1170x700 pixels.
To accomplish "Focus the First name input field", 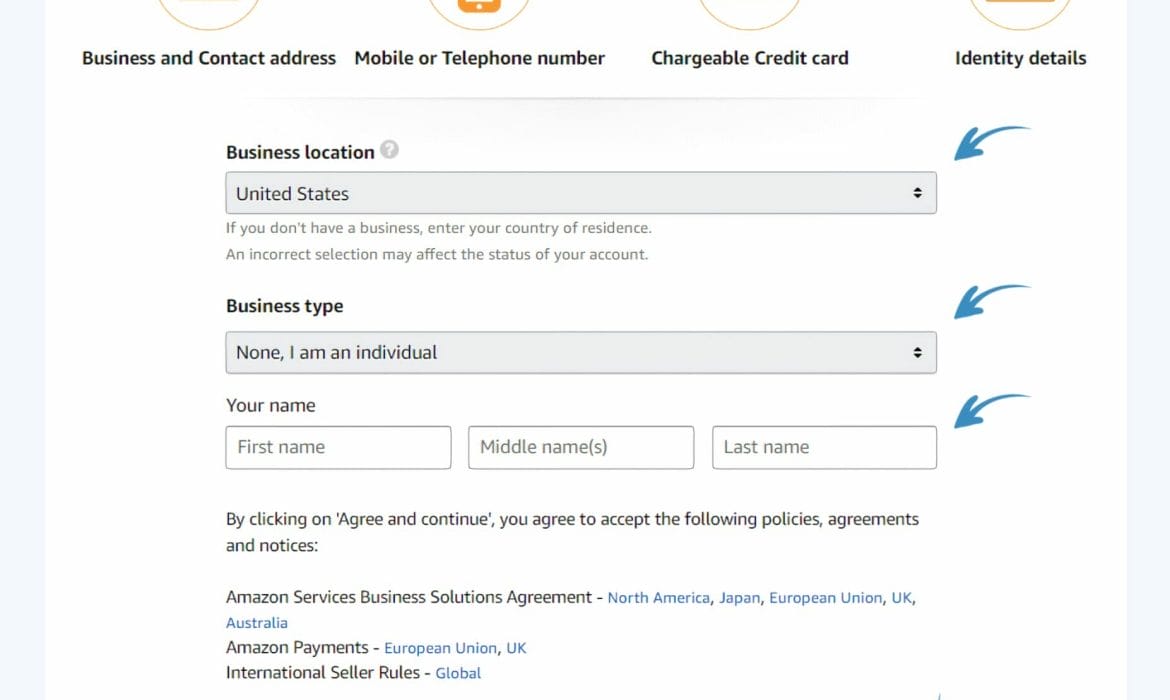I will point(338,447).
